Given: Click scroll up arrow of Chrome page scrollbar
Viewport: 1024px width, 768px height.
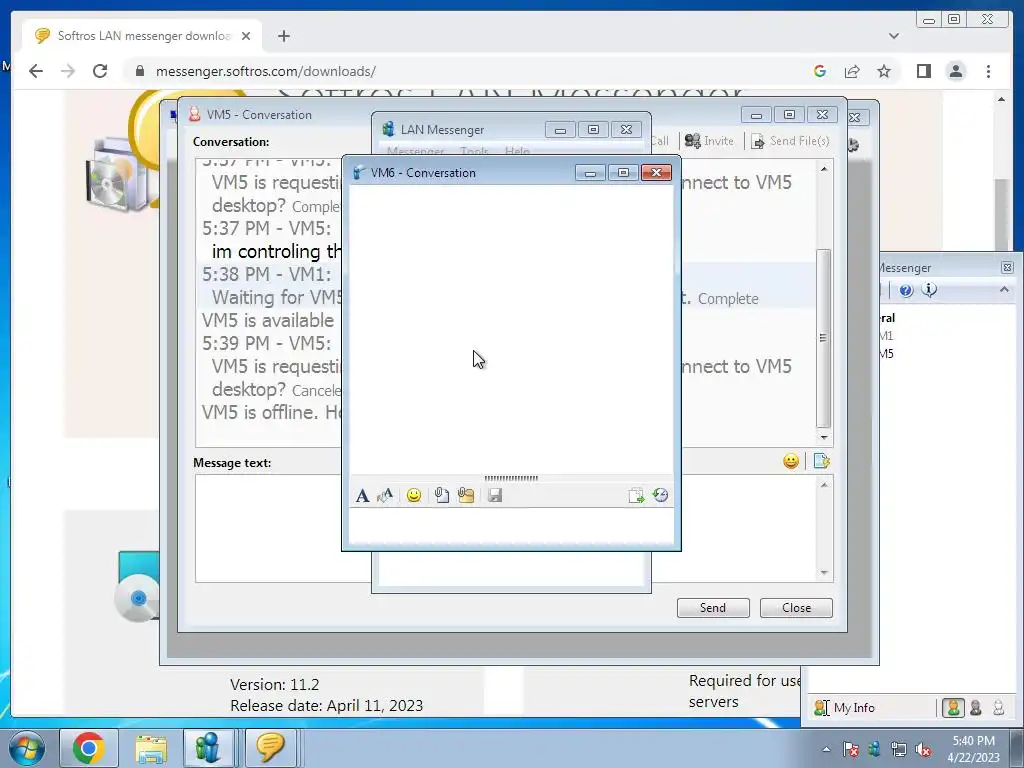Looking at the screenshot, I should [x=1001, y=99].
